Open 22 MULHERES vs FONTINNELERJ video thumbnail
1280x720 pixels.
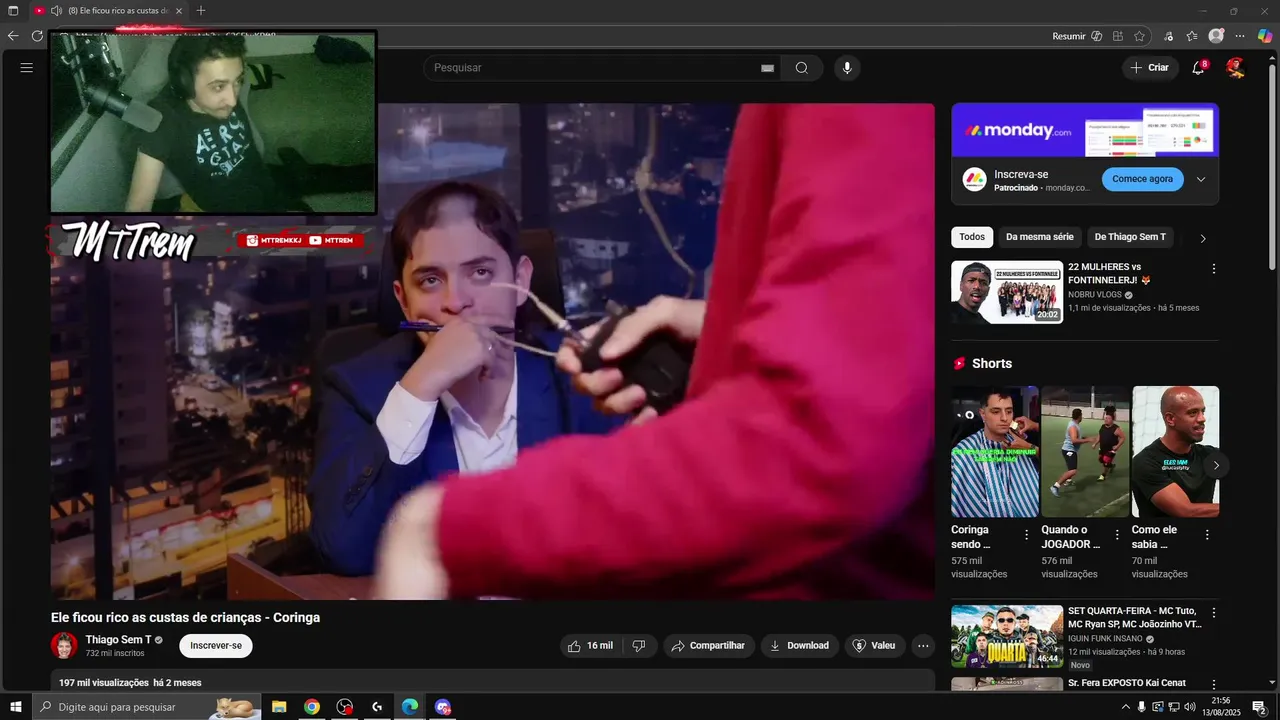1007,292
